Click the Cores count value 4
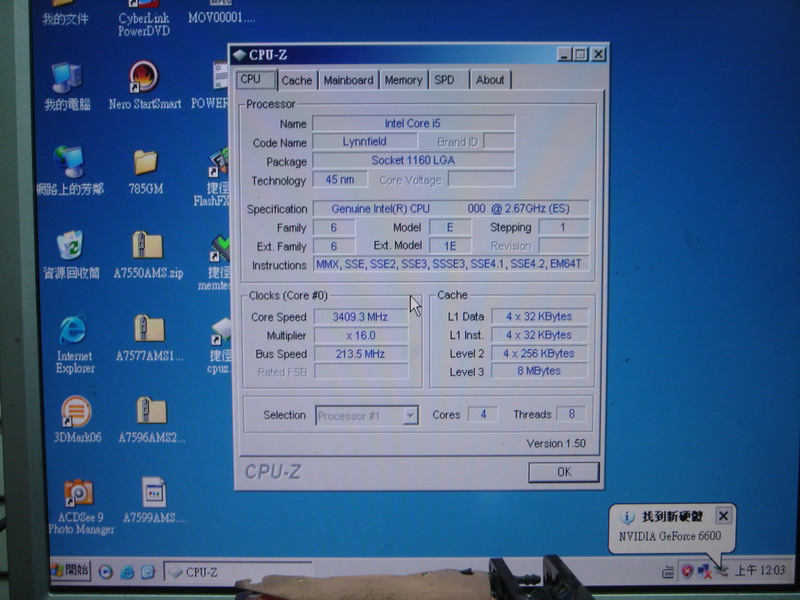 (x=483, y=414)
